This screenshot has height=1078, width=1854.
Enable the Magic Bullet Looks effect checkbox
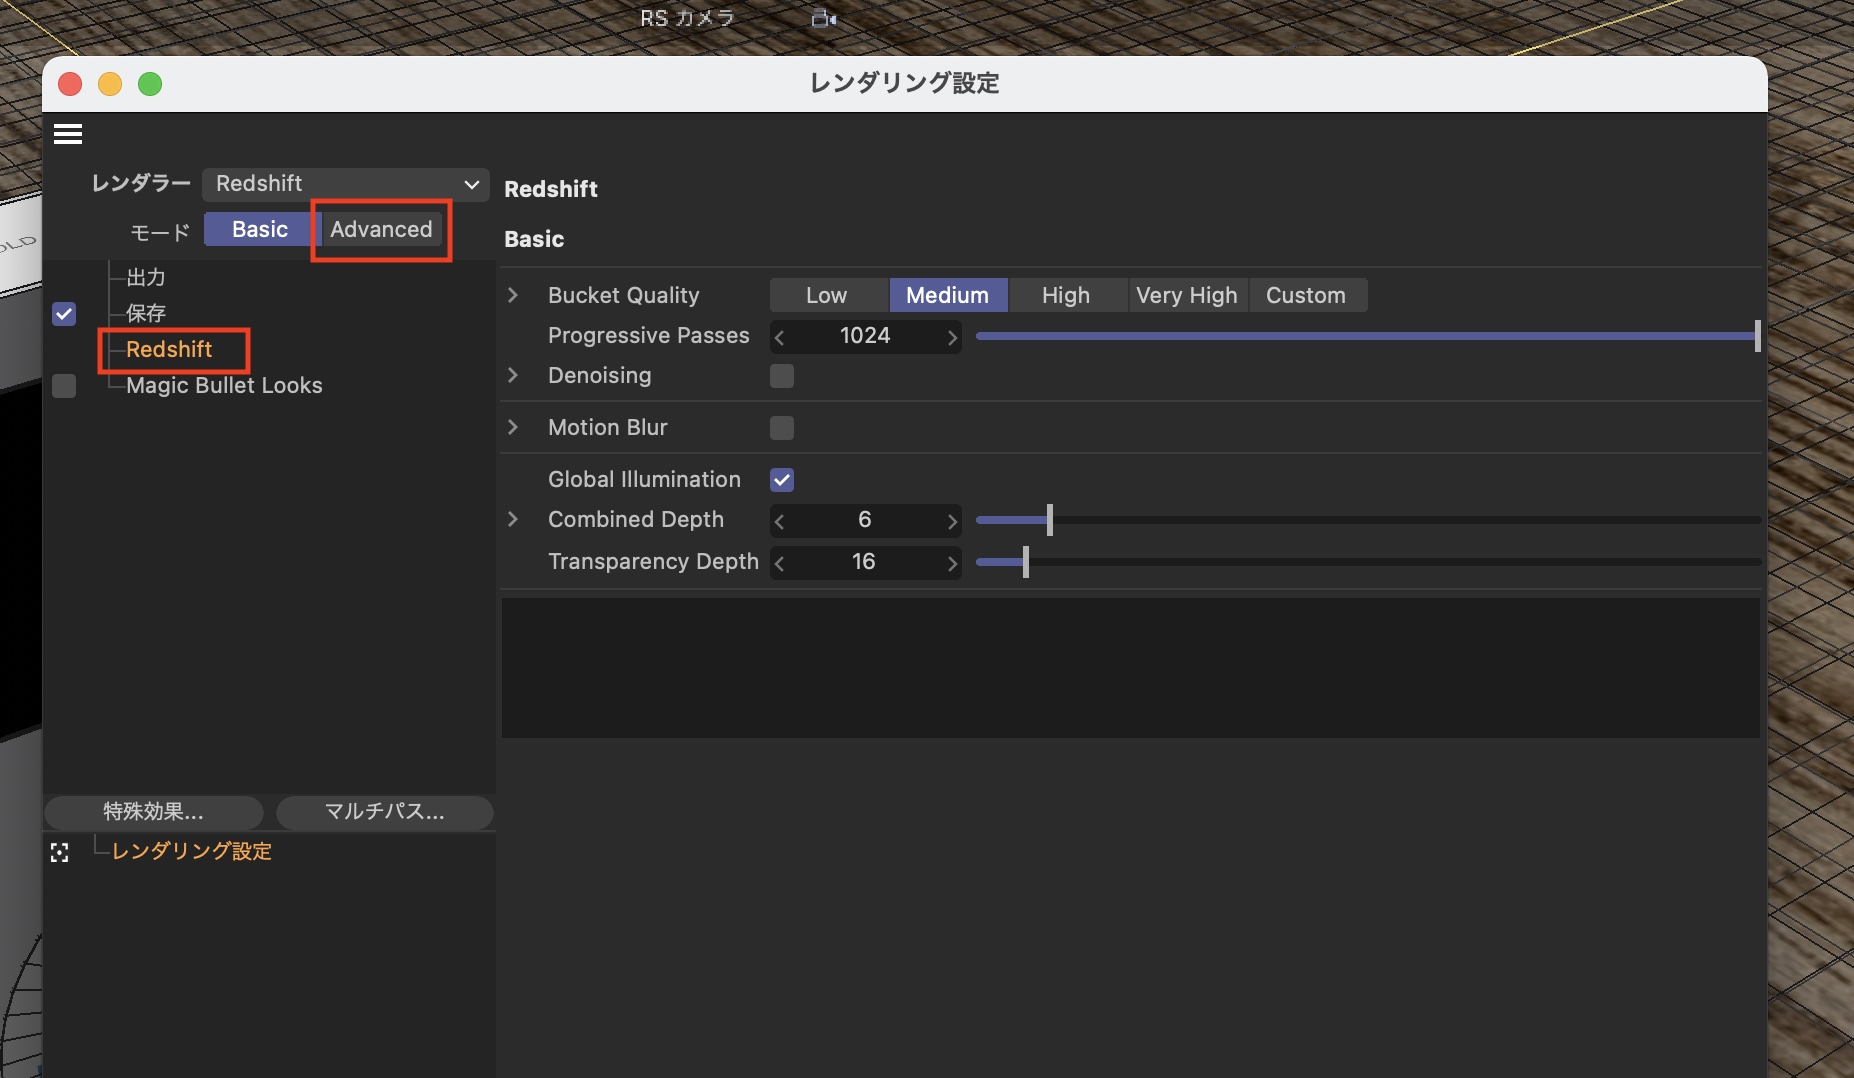pyautogui.click(x=64, y=386)
